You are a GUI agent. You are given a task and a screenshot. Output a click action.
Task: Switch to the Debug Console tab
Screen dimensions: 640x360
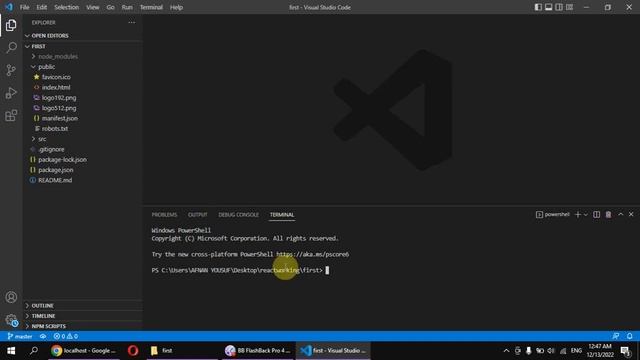click(238, 215)
